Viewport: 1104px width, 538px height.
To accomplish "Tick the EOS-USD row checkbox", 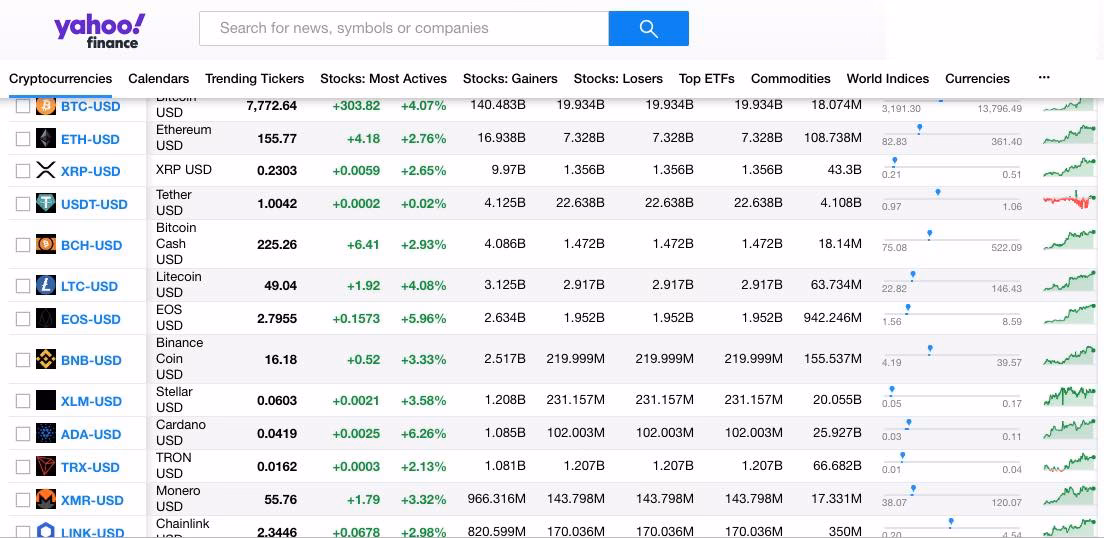I will tap(23, 319).
